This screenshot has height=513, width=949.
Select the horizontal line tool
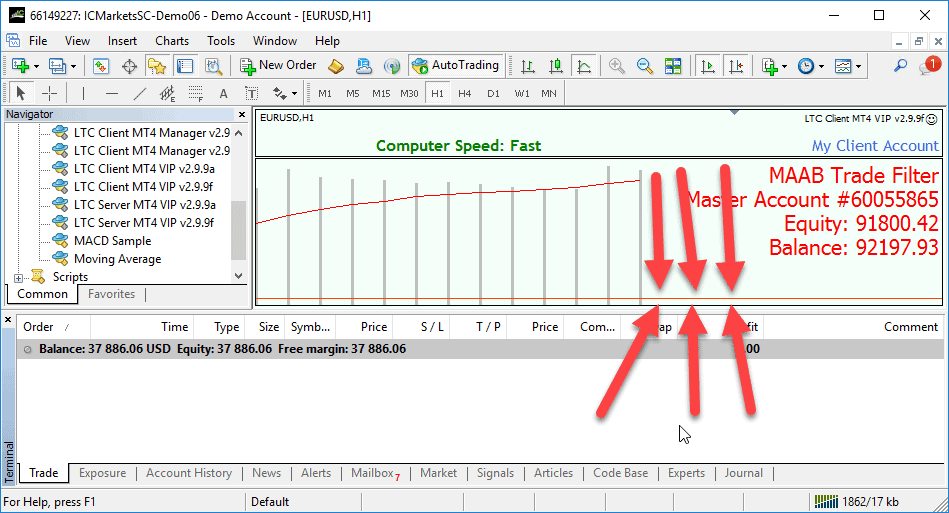[111, 93]
